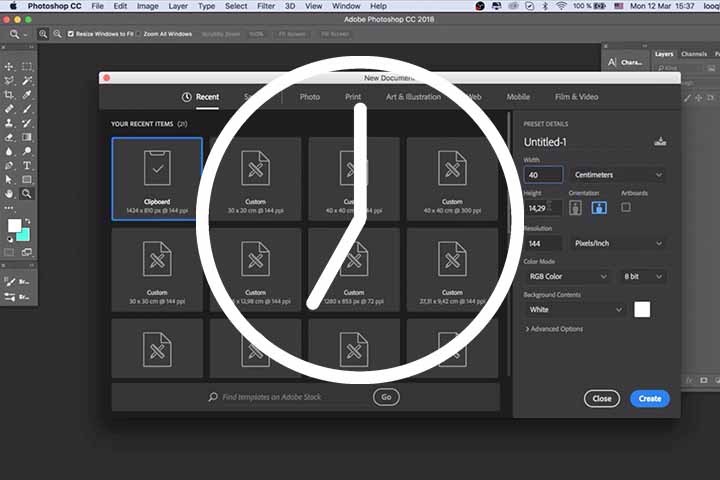Select the History Brush tool
Screen dimensions: 720x480
27,123
